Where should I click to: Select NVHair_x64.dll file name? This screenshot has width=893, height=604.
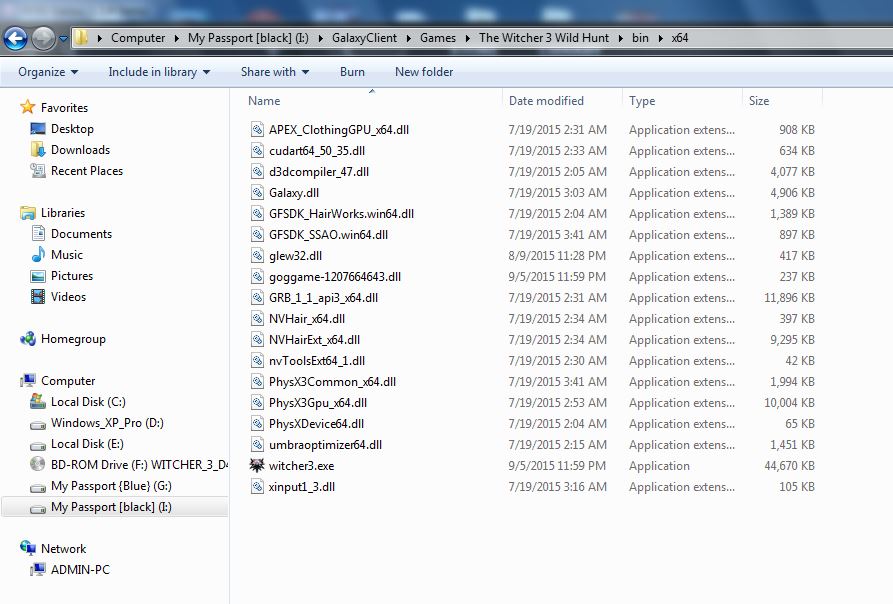click(307, 319)
